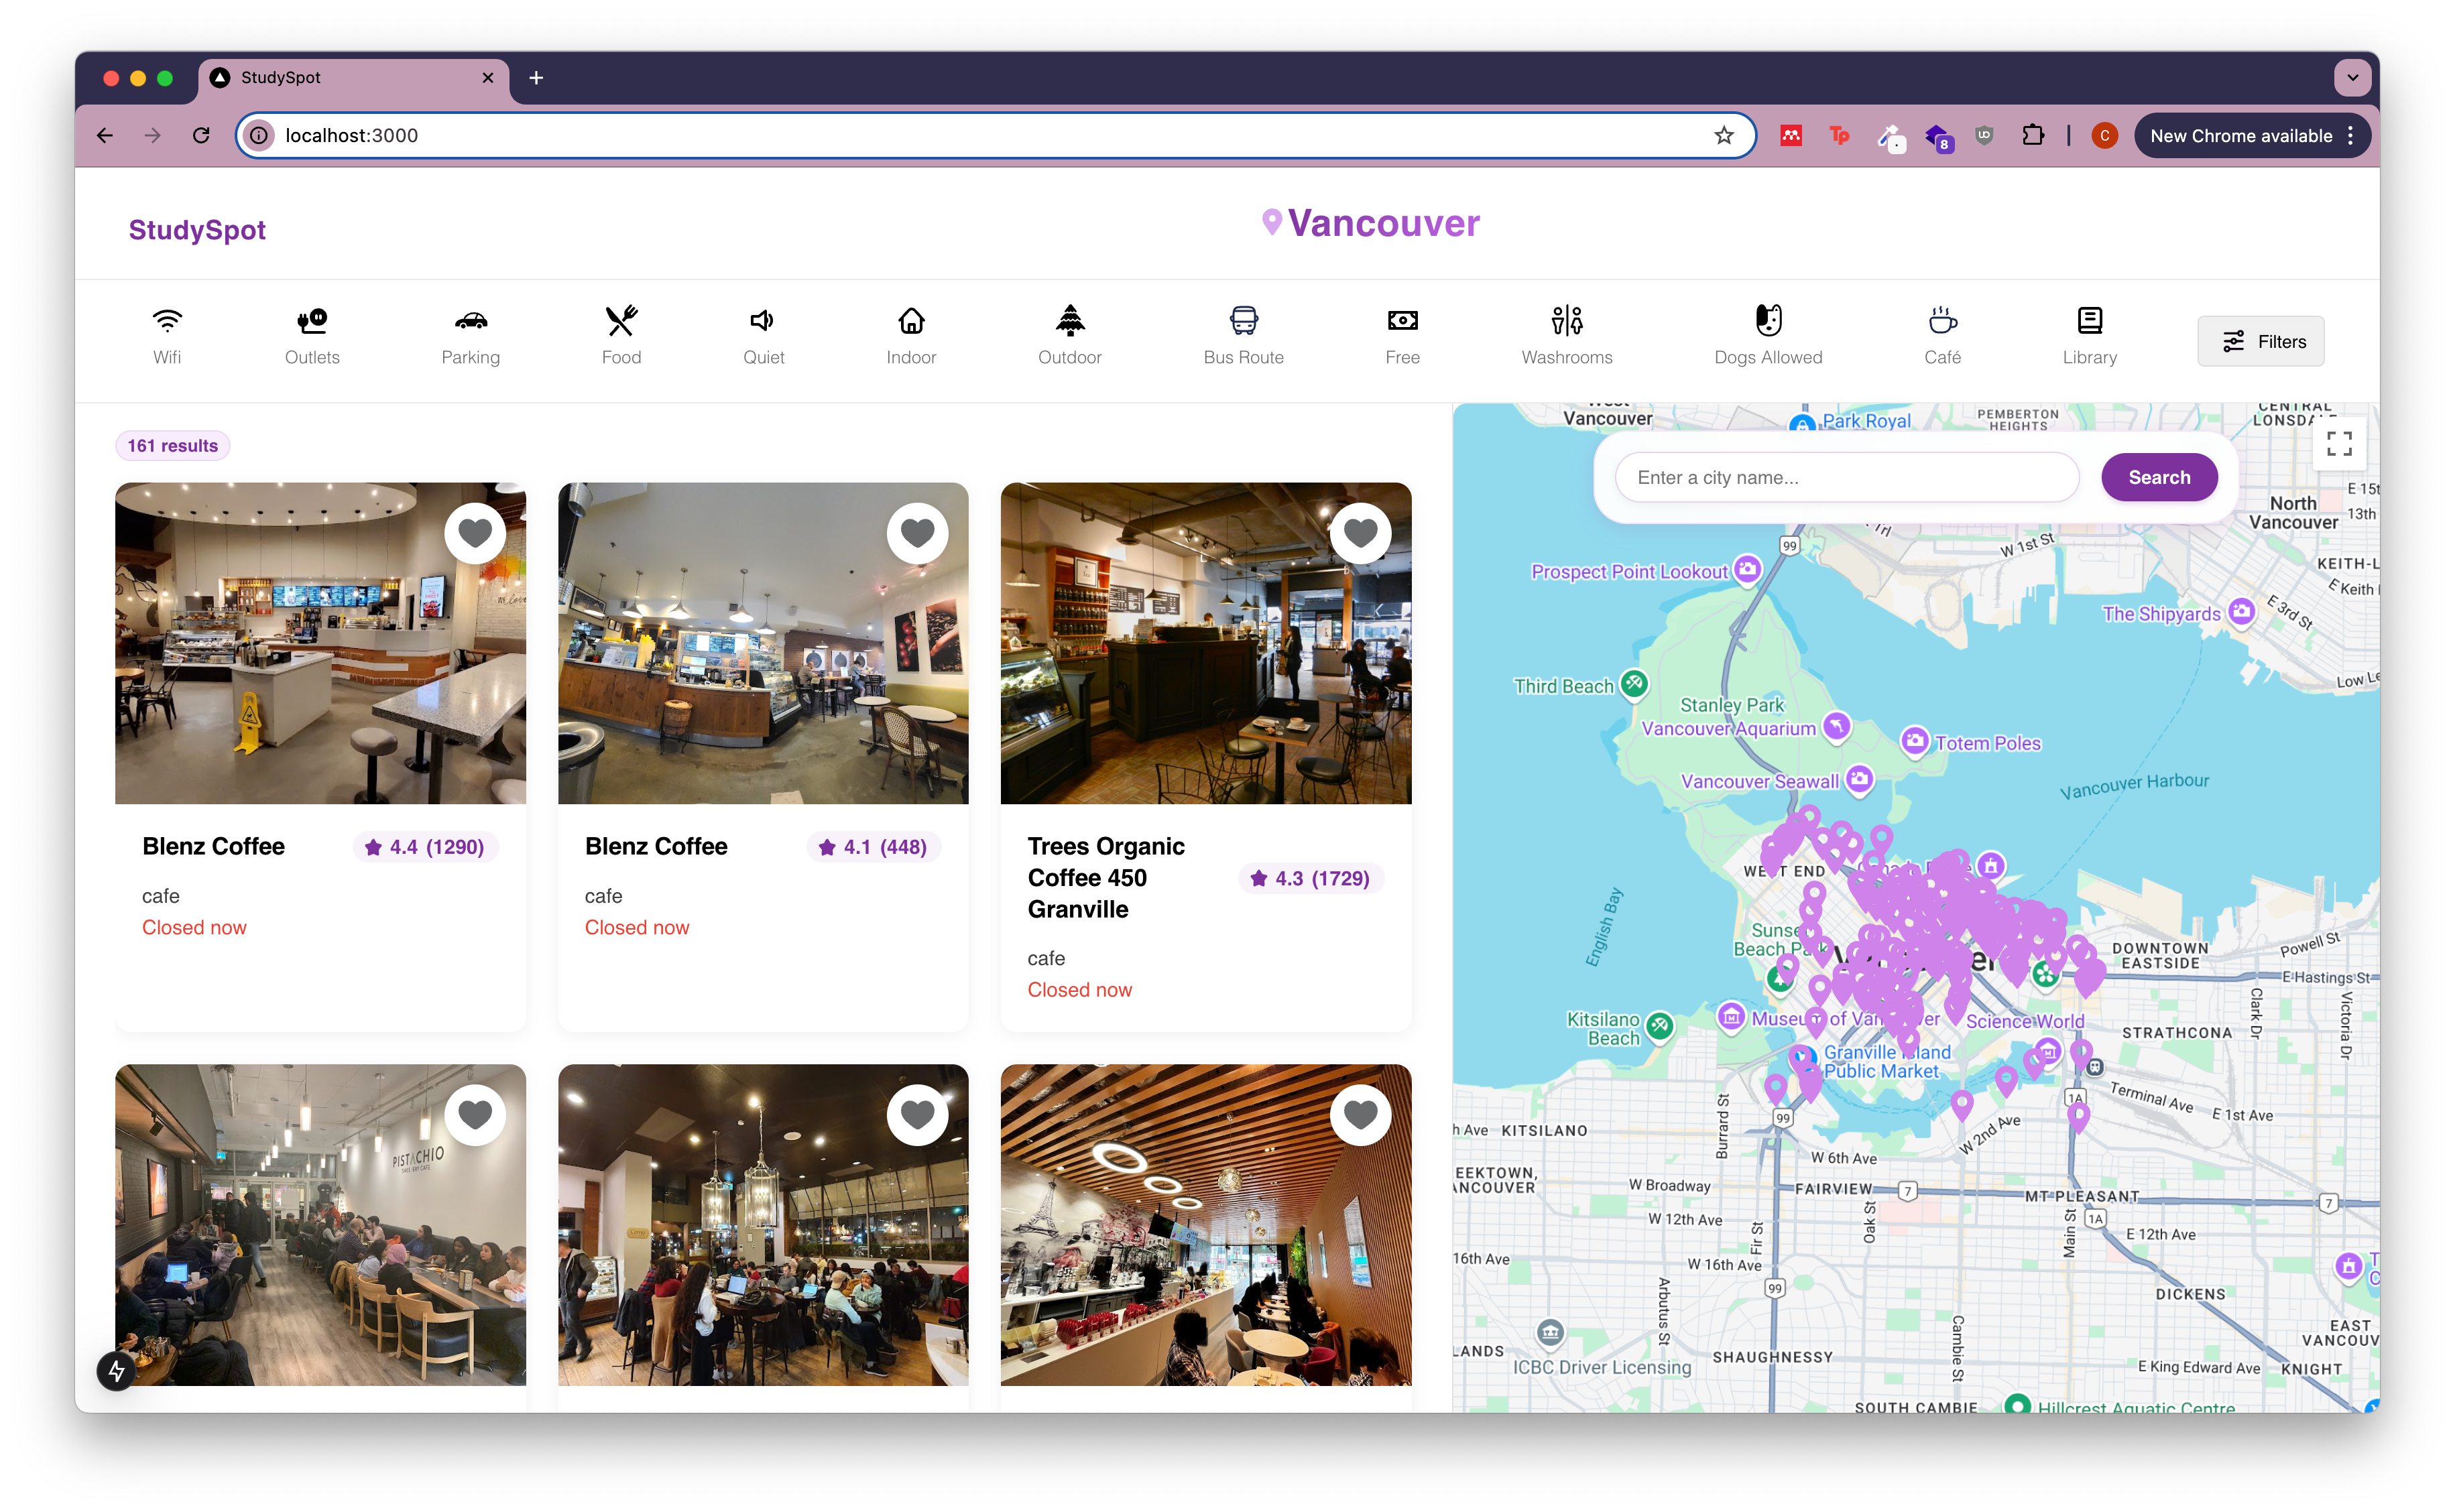Choose the Library filter icon
2455x1512 pixels.
pos(2089,321)
